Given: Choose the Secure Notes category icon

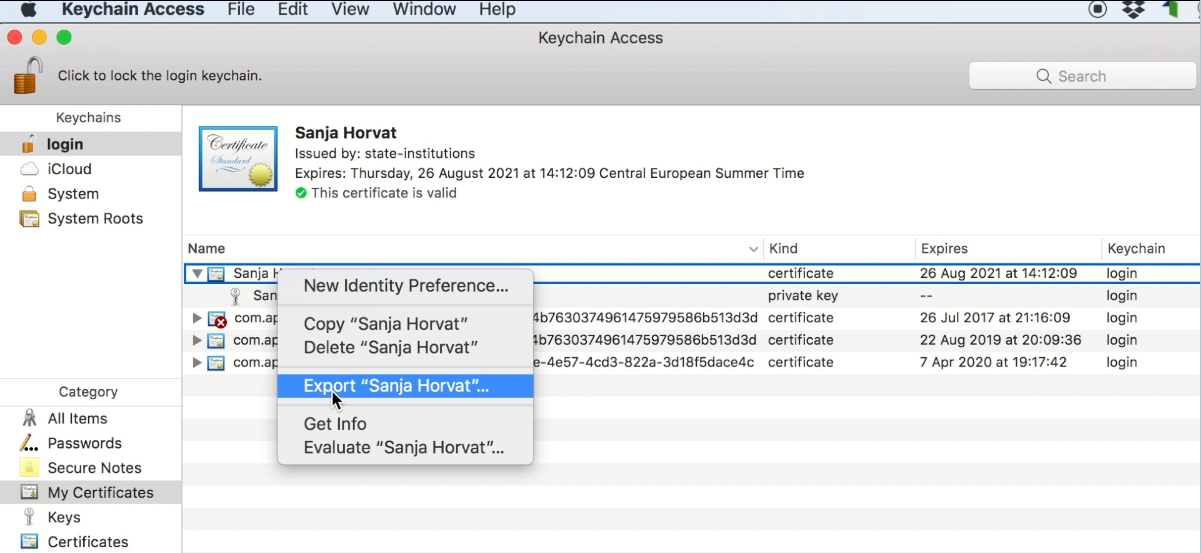Looking at the screenshot, I should pos(29,467).
